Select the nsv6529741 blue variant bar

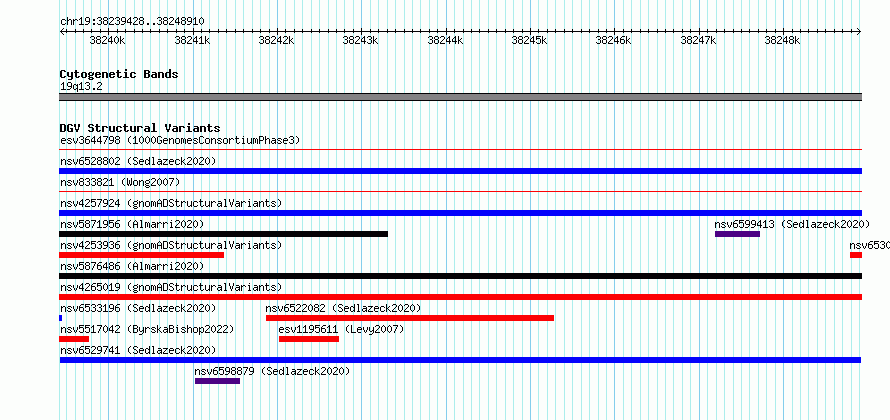(460, 360)
